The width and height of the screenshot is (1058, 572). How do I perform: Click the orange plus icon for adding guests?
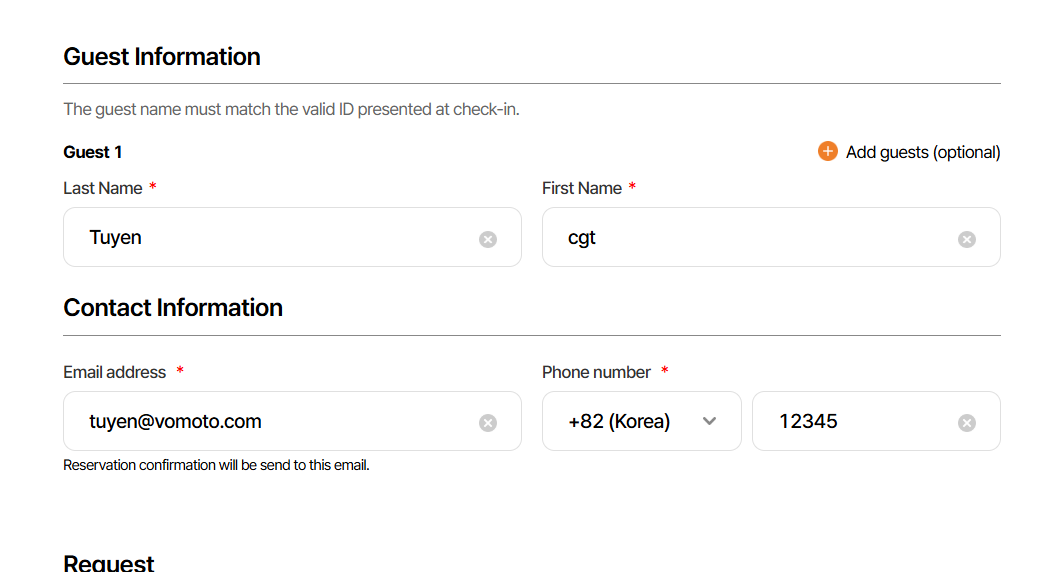point(827,151)
